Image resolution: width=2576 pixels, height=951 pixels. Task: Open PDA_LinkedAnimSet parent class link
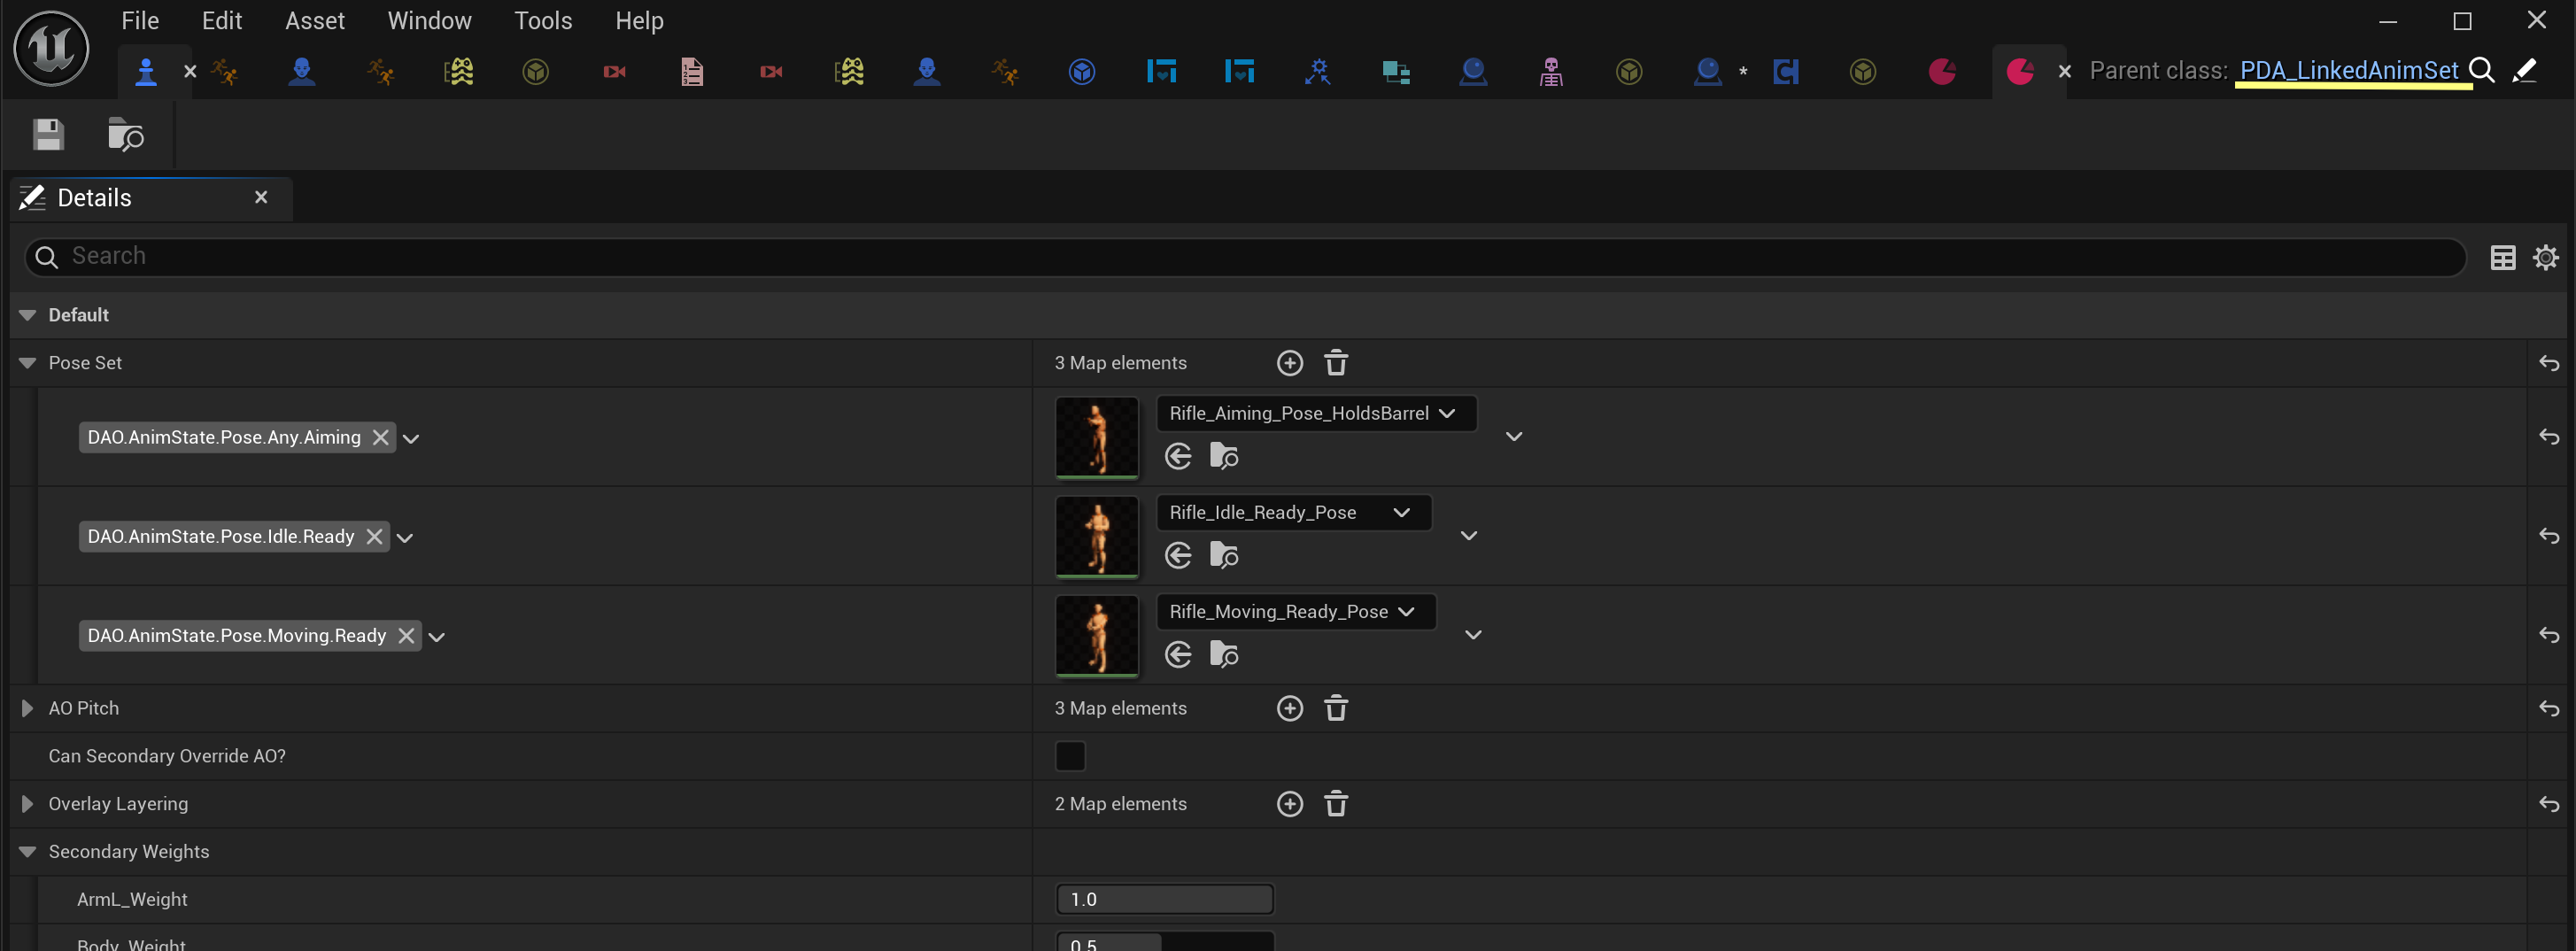(2348, 70)
